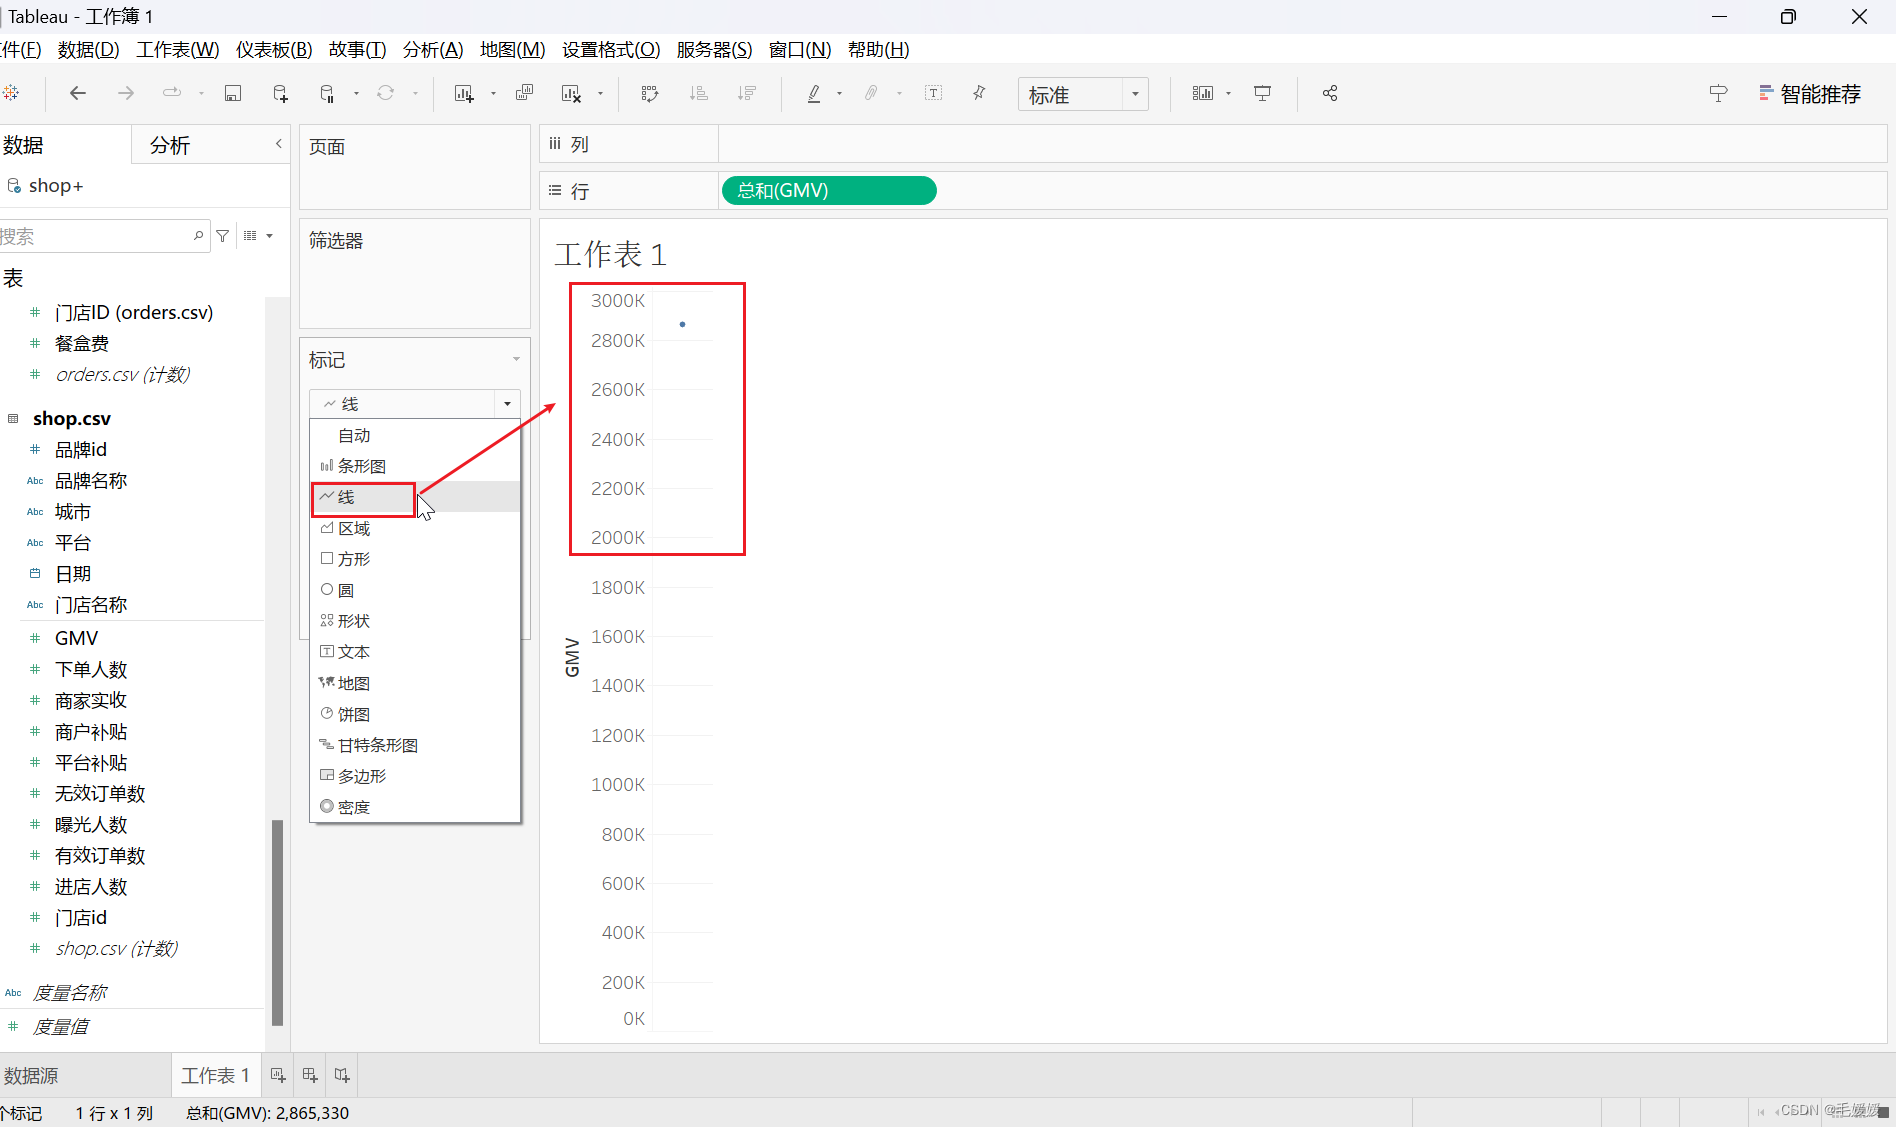This screenshot has height=1127, width=1896.
Task: Click the group members paperclip icon
Action: point(871,93)
